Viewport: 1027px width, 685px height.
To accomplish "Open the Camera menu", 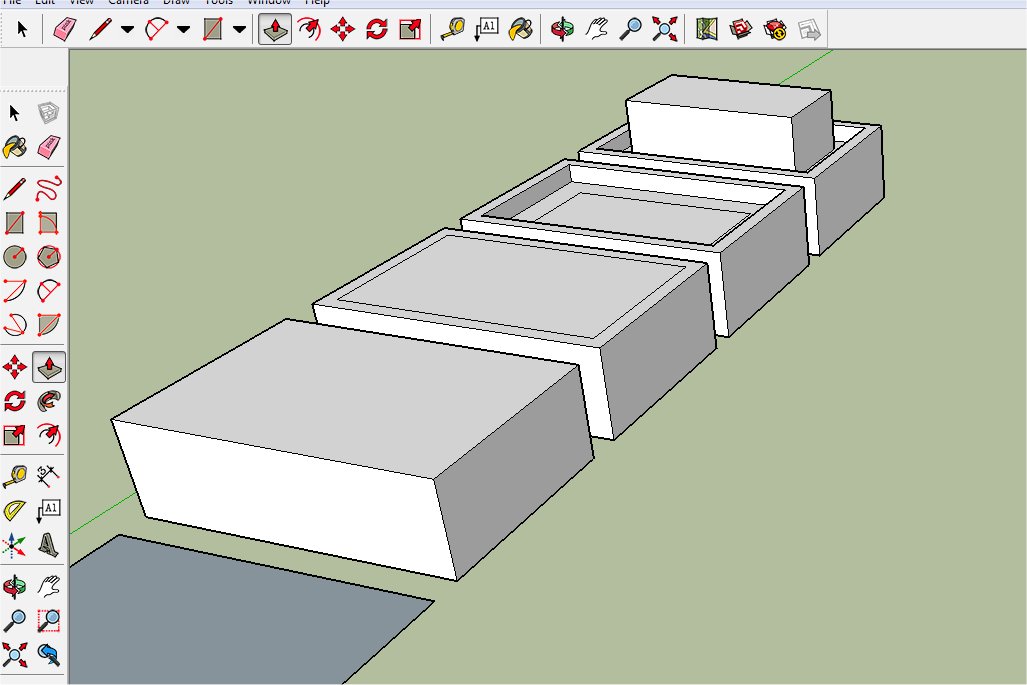I will [x=128, y=2].
